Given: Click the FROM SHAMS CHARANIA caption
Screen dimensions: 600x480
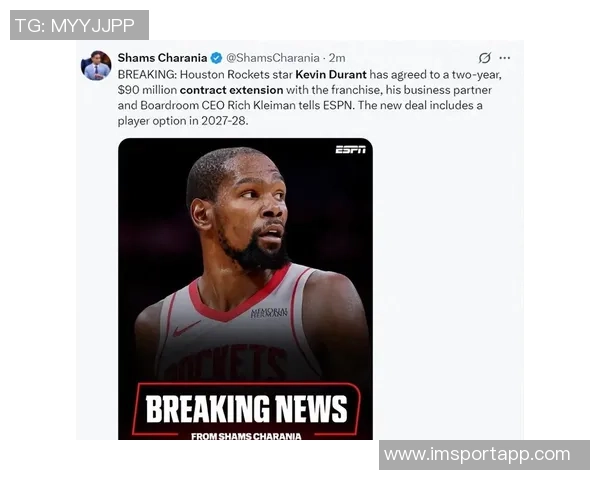Looking at the screenshot, I should 246,436.
